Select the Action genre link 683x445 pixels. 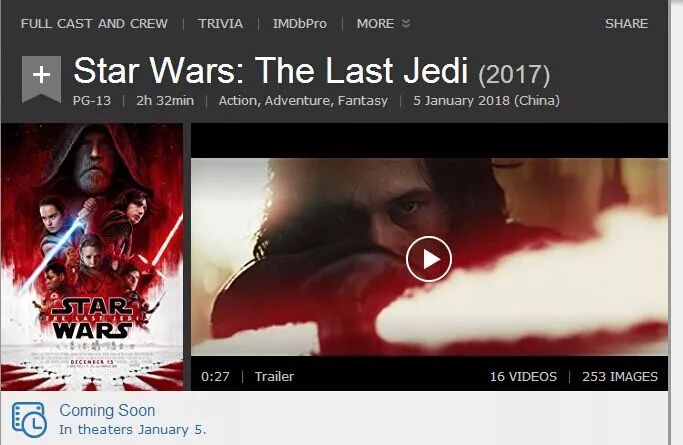point(237,101)
